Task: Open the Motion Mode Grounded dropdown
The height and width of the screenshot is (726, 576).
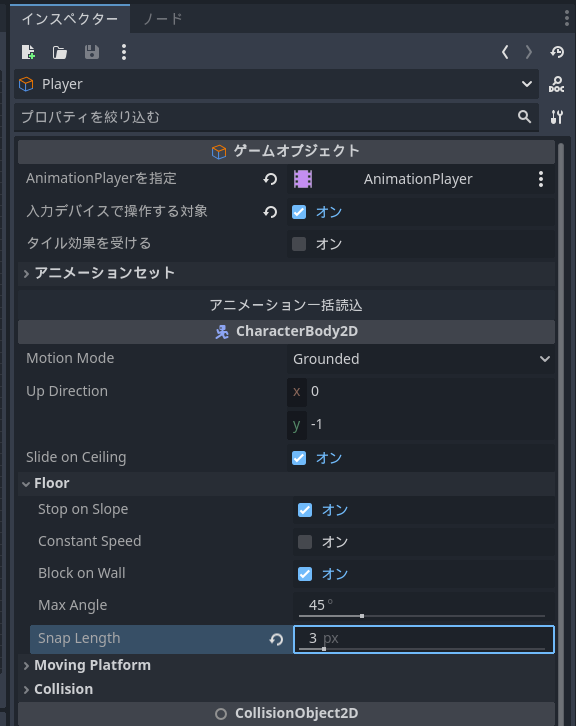Action: pos(420,359)
